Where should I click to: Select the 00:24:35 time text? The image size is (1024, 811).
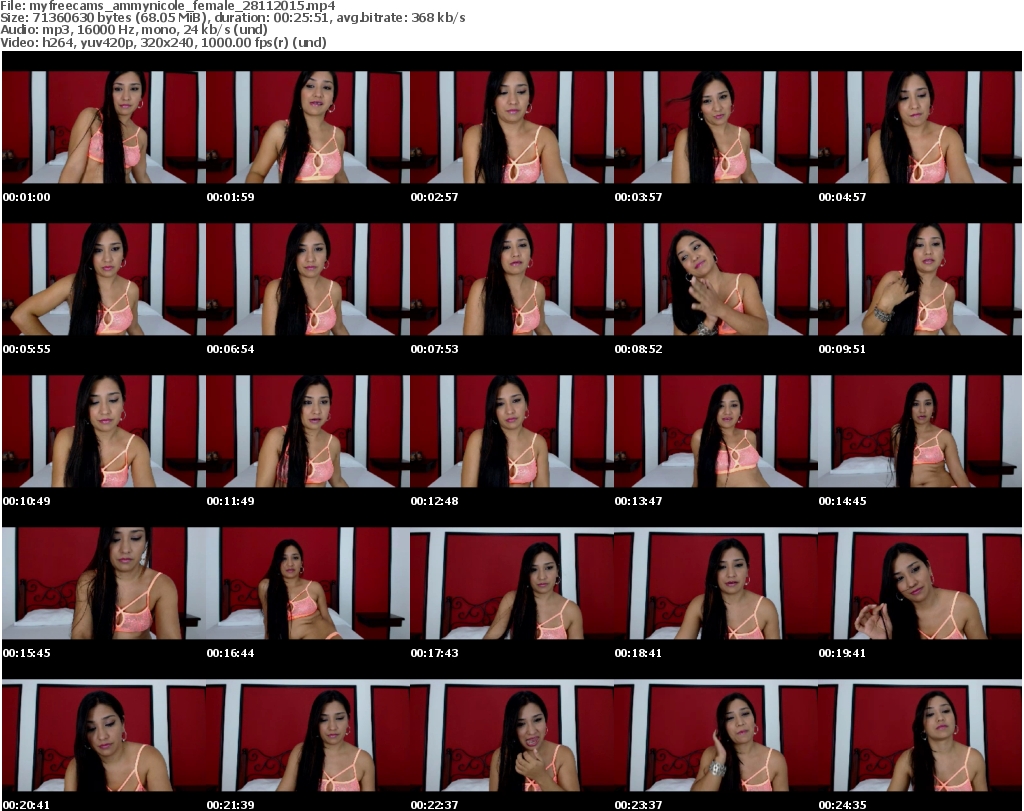tap(842, 805)
